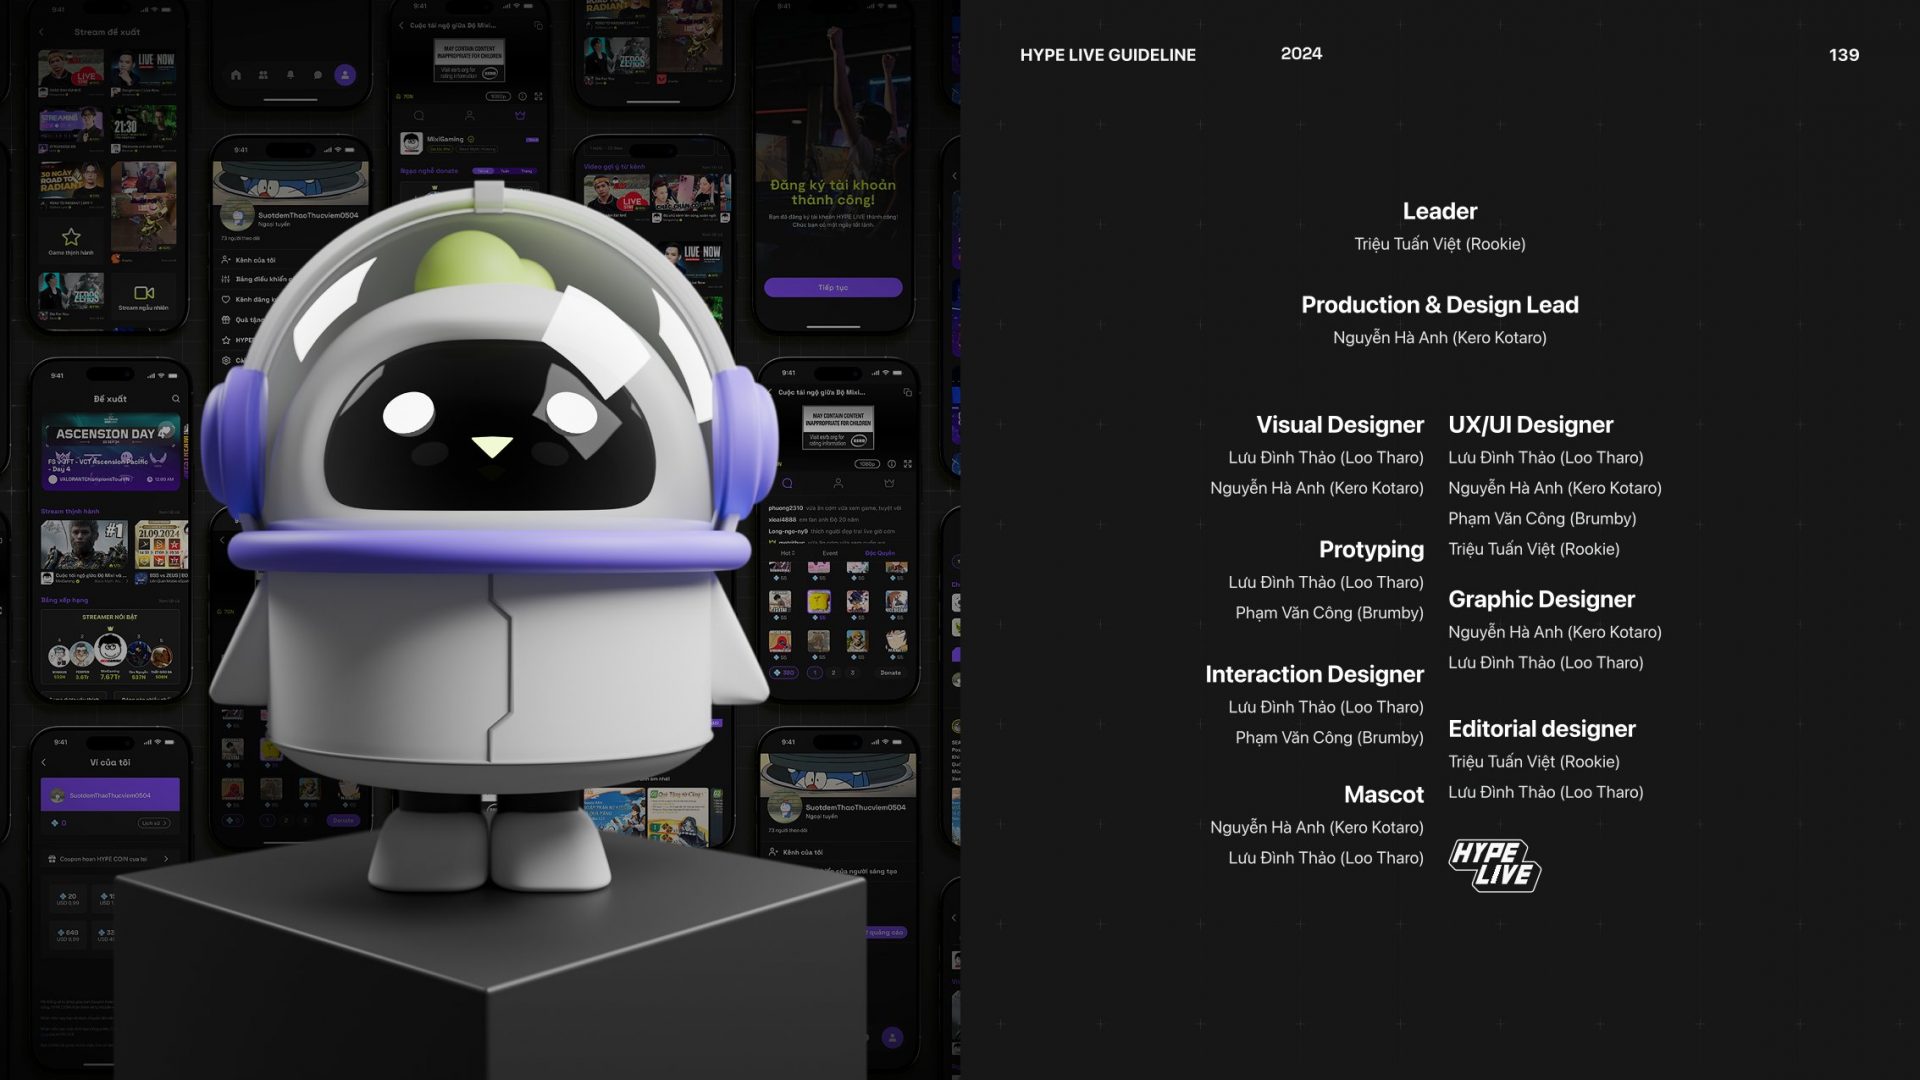Click the Production & Design Lead heading
This screenshot has height=1080, width=1920.
tap(1440, 305)
